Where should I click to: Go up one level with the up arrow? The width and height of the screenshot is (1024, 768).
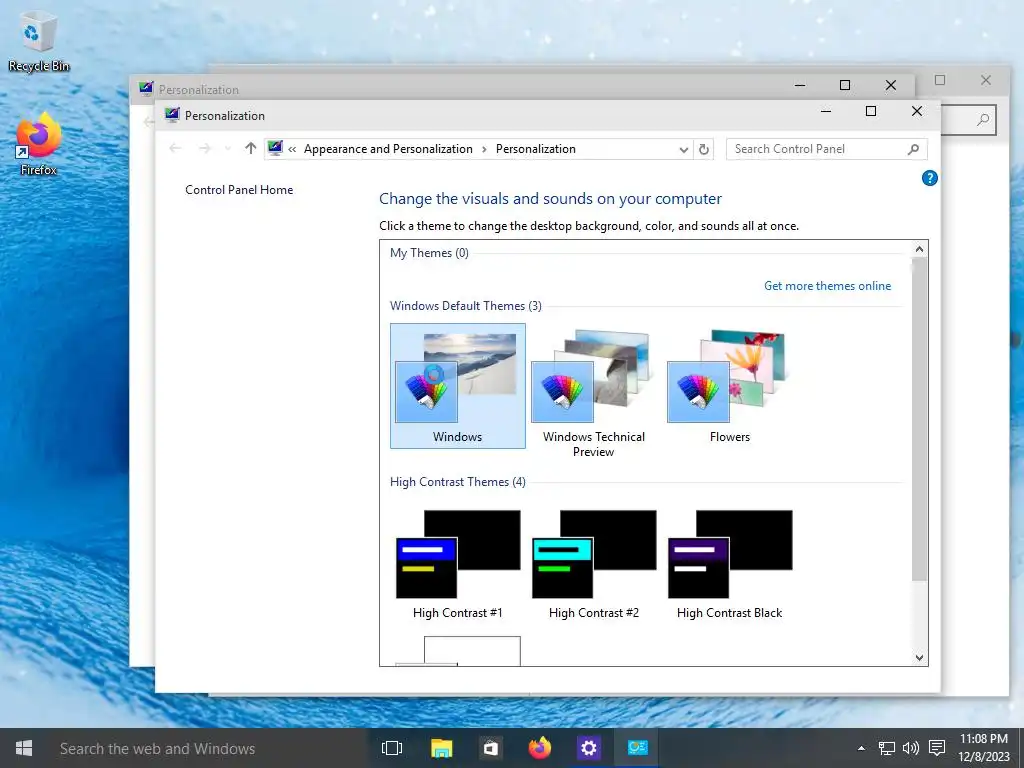click(250, 149)
